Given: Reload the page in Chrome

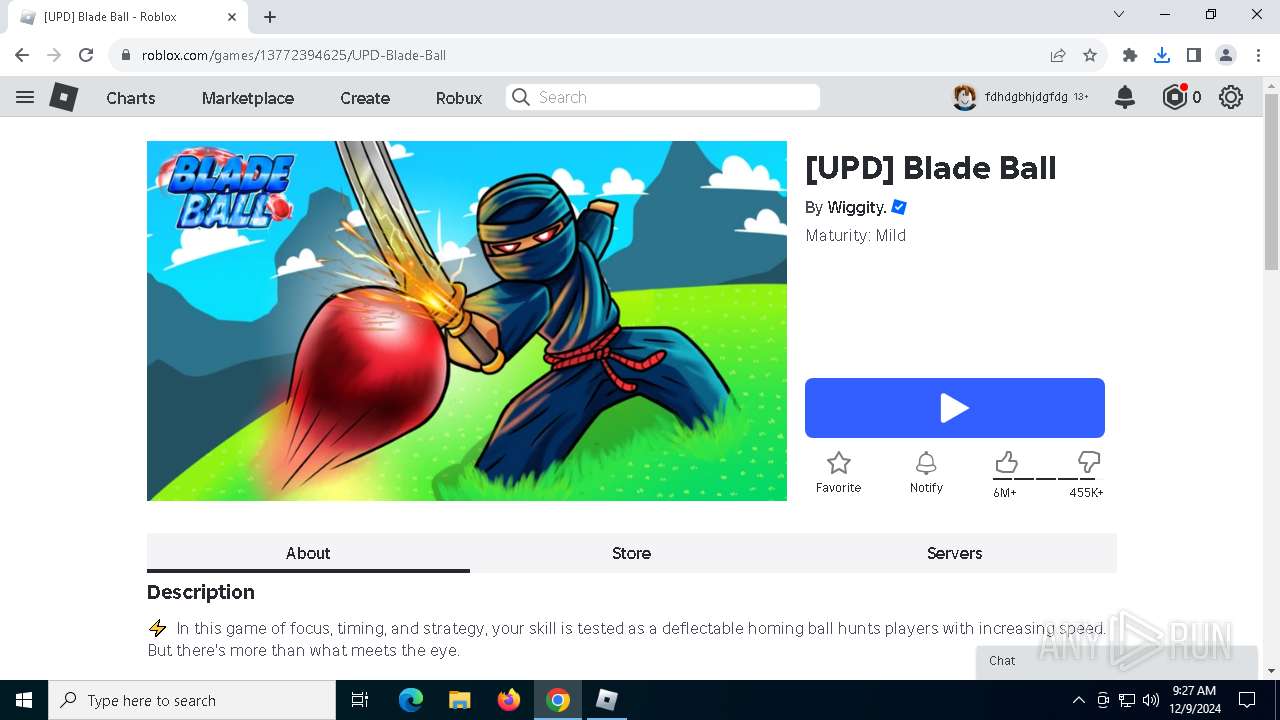Looking at the screenshot, I should [x=86, y=55].
